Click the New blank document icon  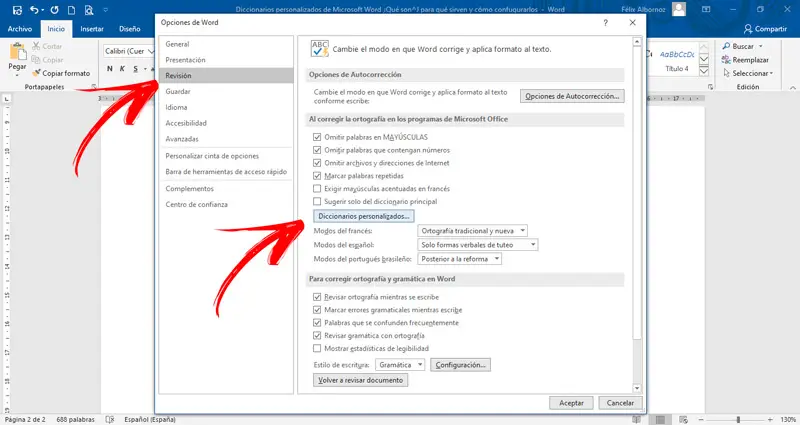[71, 10]
